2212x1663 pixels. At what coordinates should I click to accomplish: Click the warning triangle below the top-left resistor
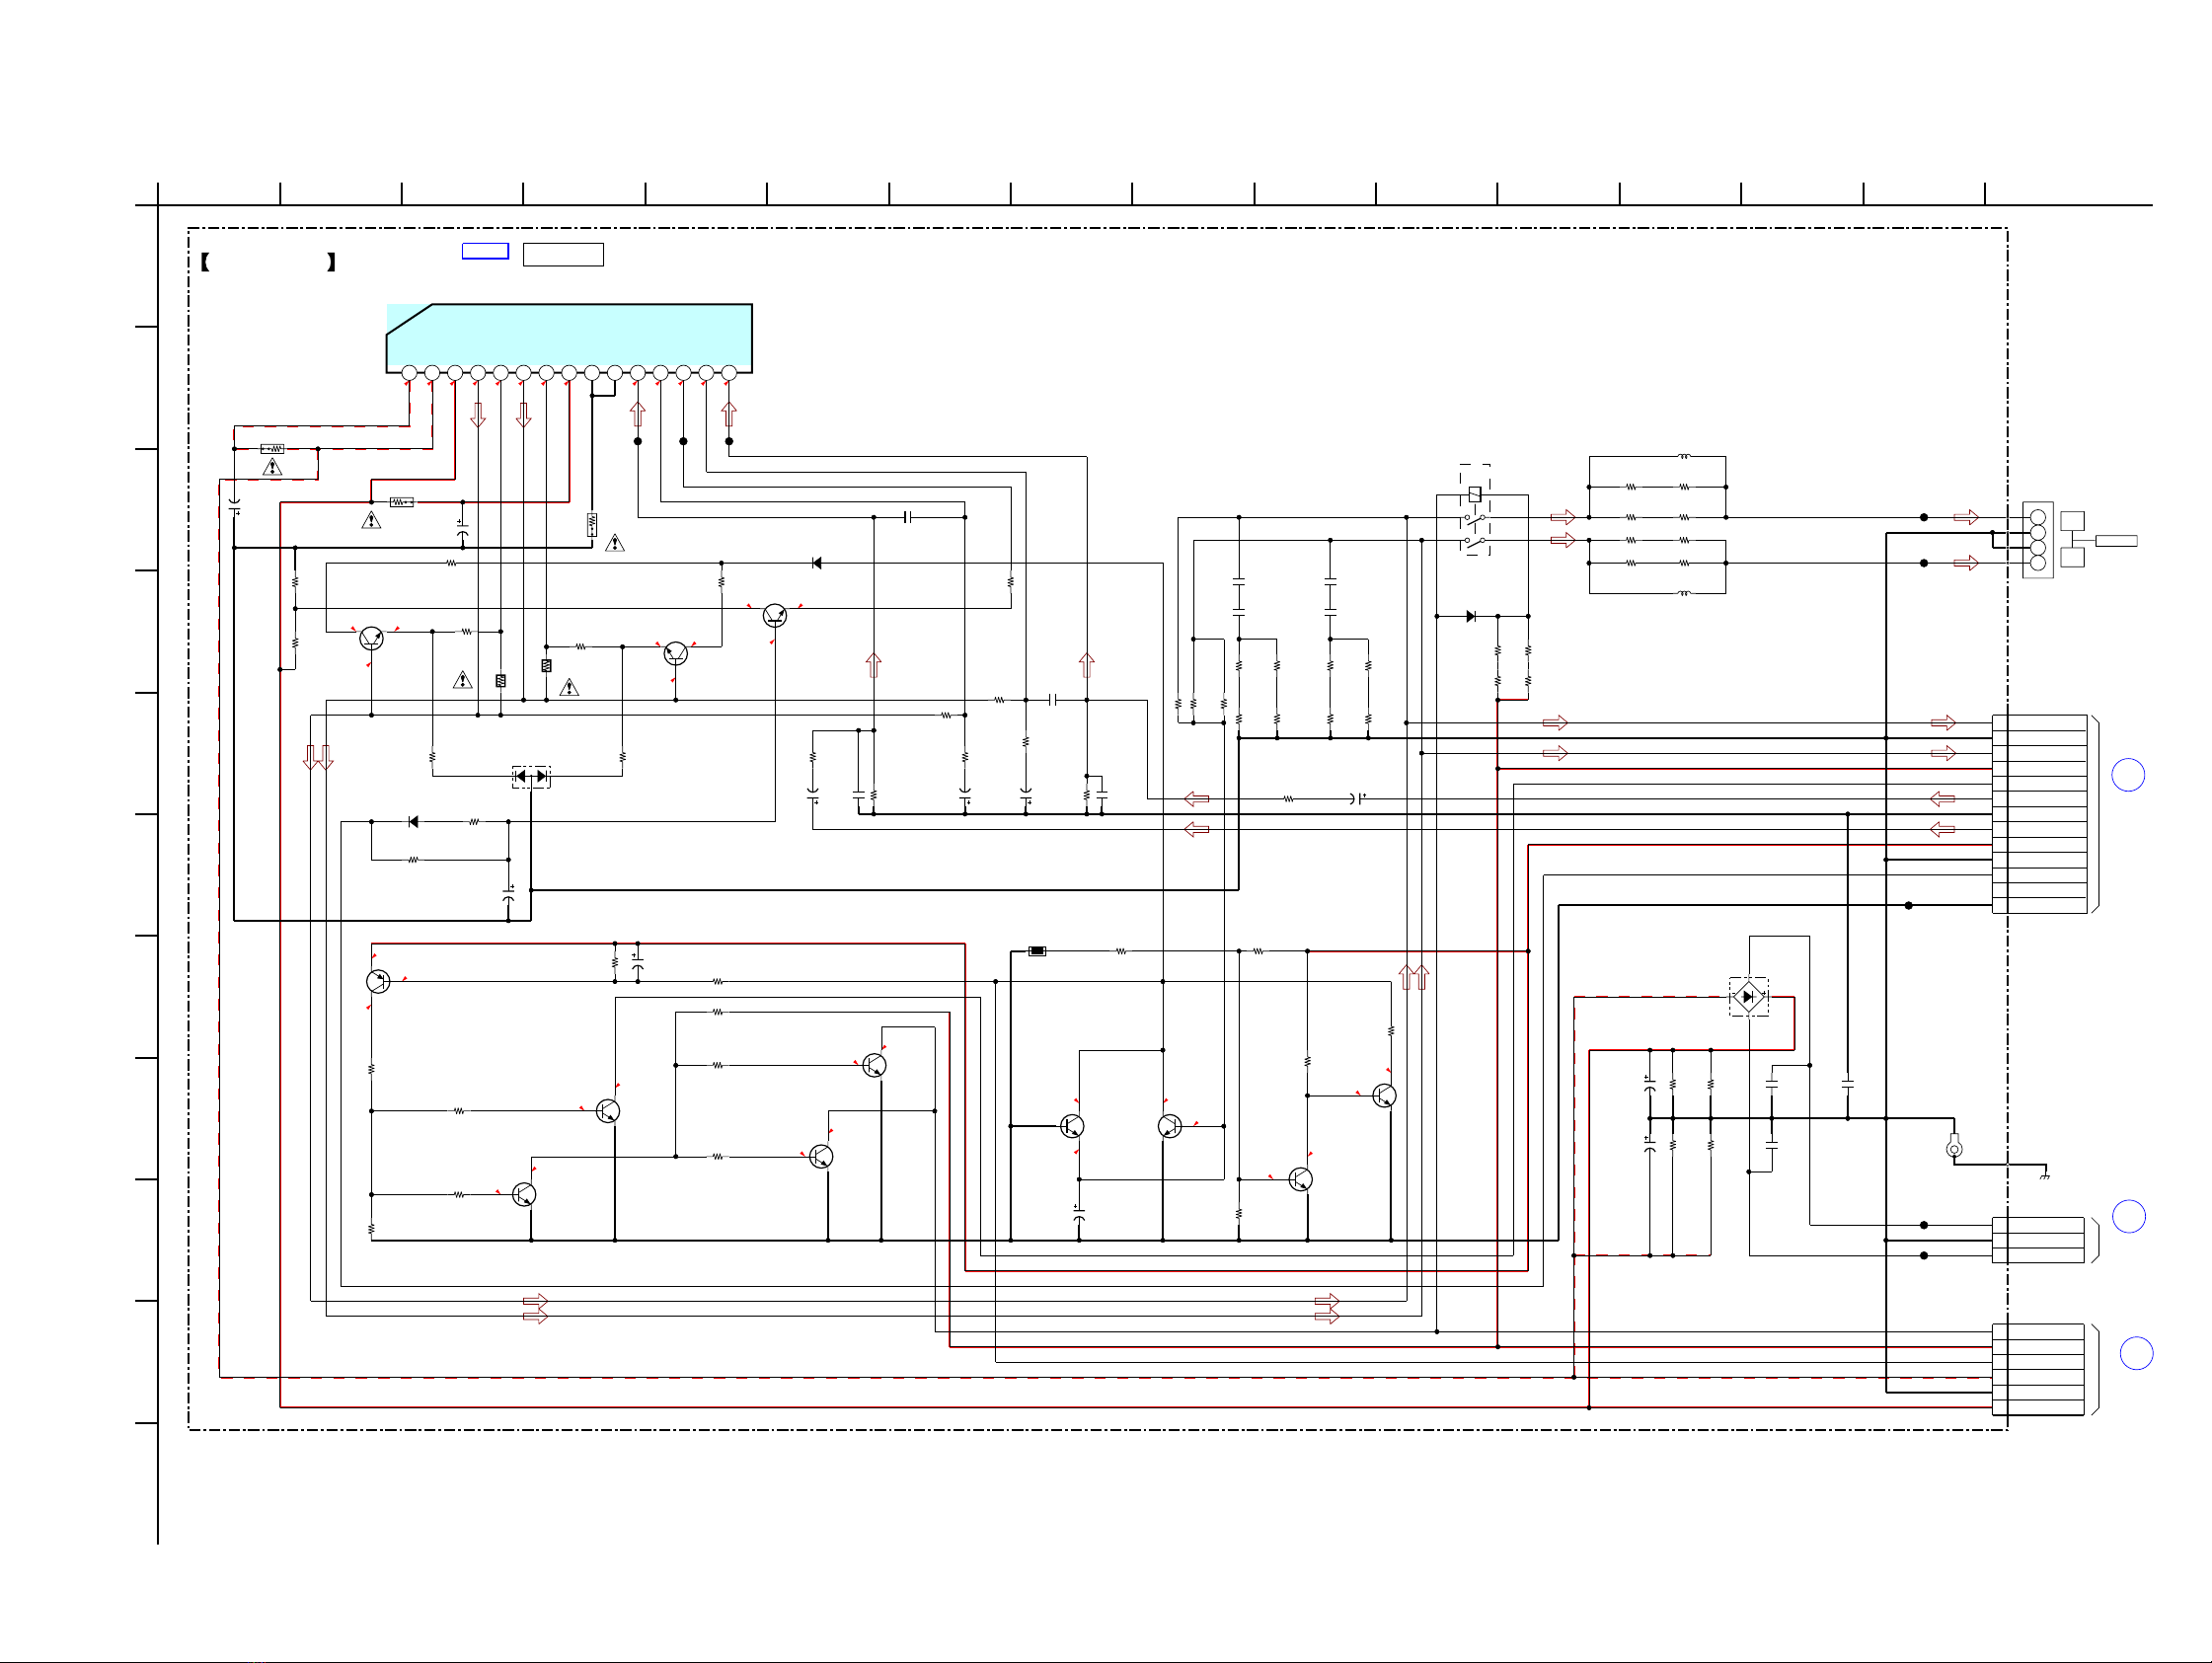coord(272,467)
